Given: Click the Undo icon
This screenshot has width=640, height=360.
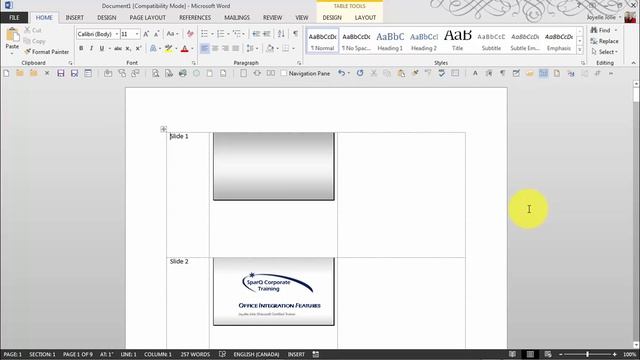Looking at the screenshot, I should pos(341,73).
